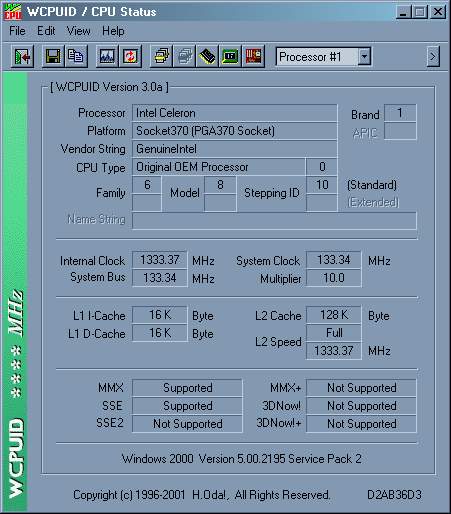Click the Processor field 'Intel Celeron'
The height and width of the screenshot is (514, 451).
point(235,113)
